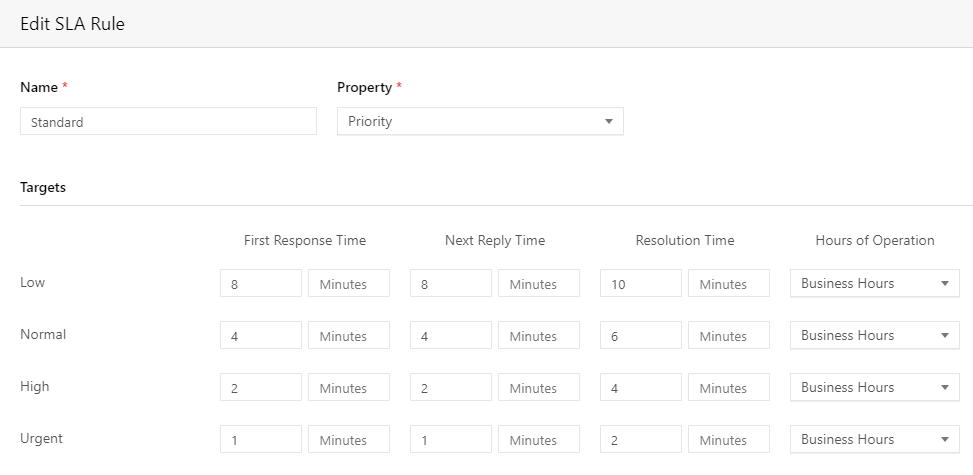Click Minutes unit for High Resolution Time
This screenshot has height=475, width=973.
[728, 388]
